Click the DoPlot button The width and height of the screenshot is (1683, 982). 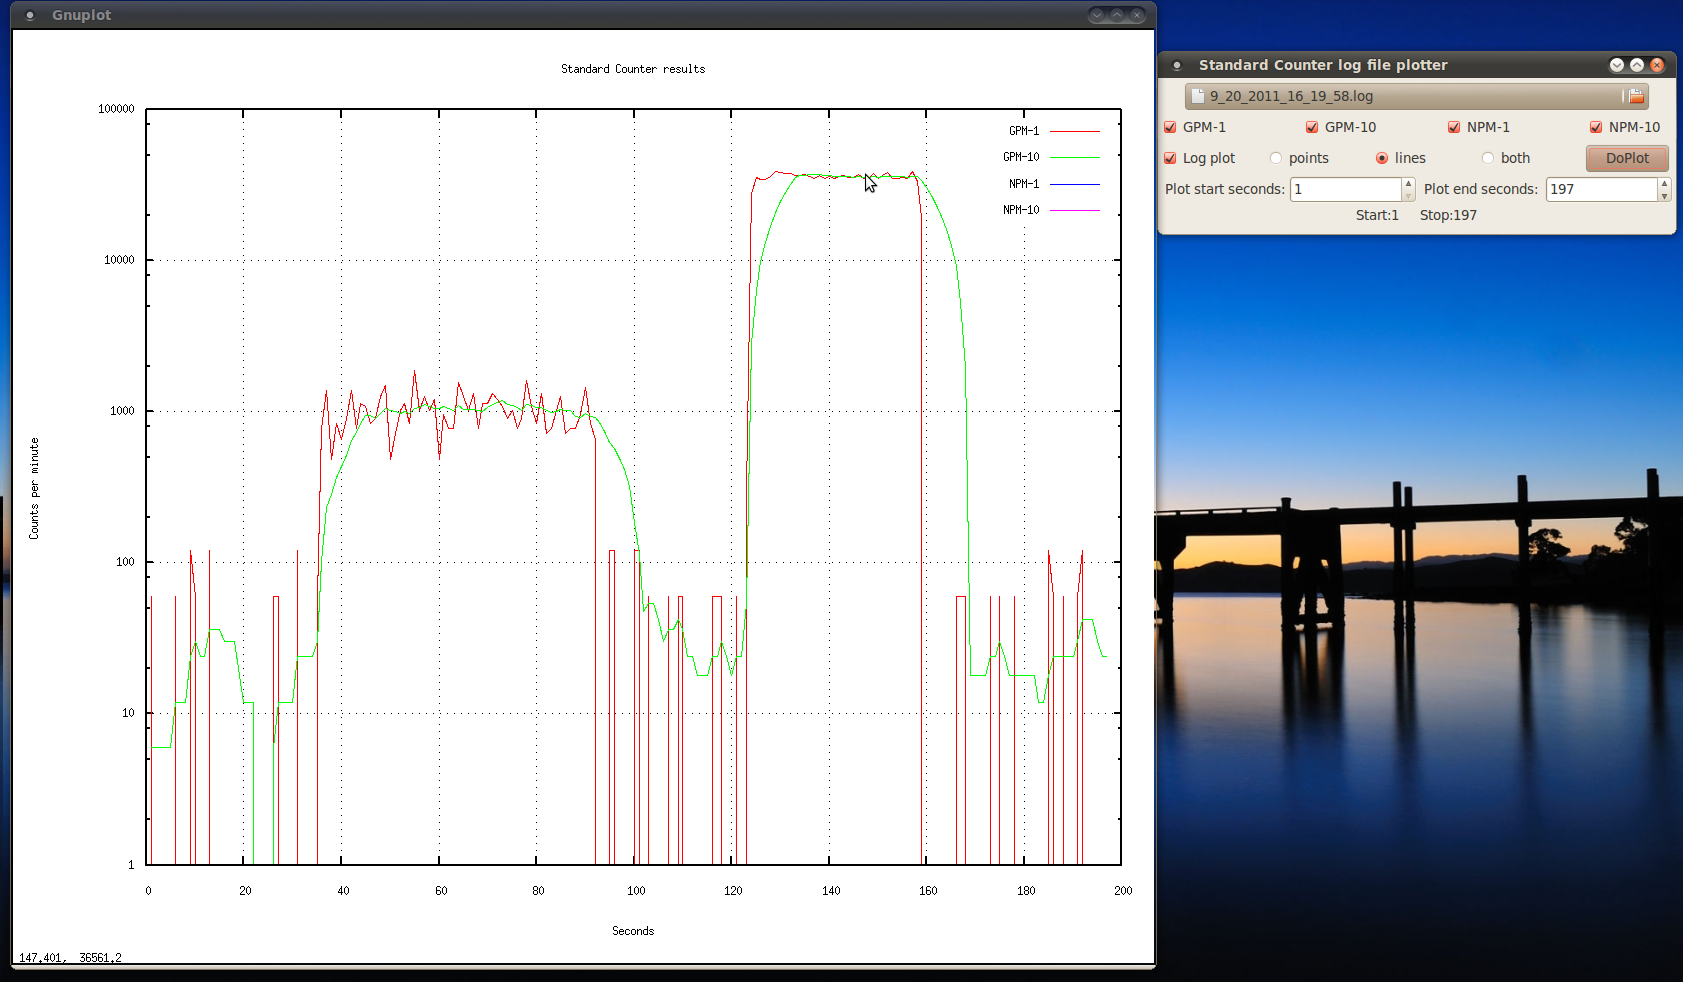[x=1627, y=158]
